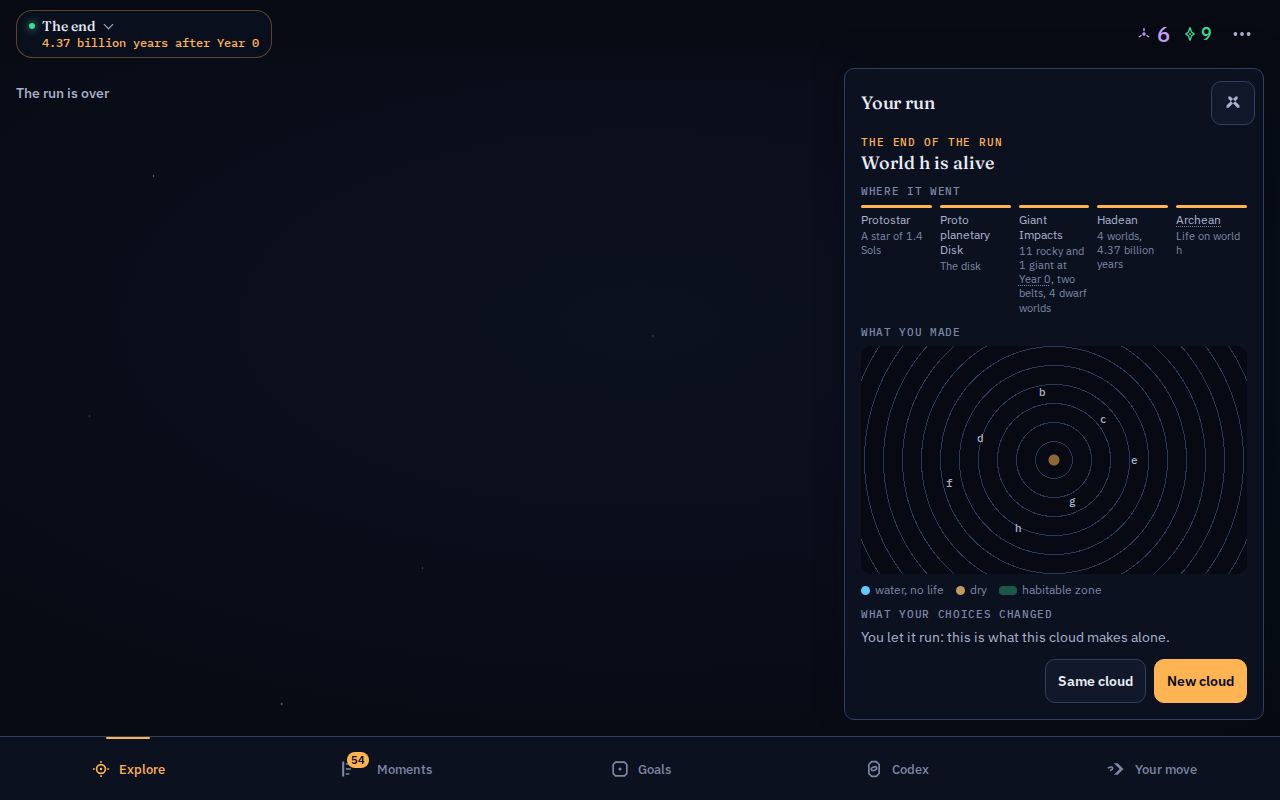Image resolution: width=1280 pixels, height=800 pixels.
Task: Choose world e on the orbit map
Action: 1134,461
